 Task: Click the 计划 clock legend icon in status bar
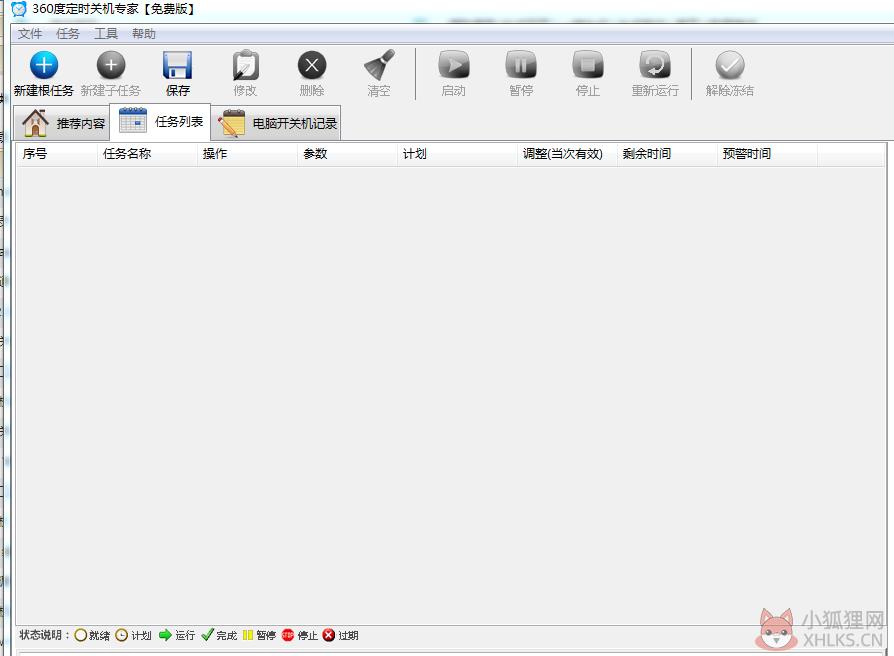(x=121, y=635)
